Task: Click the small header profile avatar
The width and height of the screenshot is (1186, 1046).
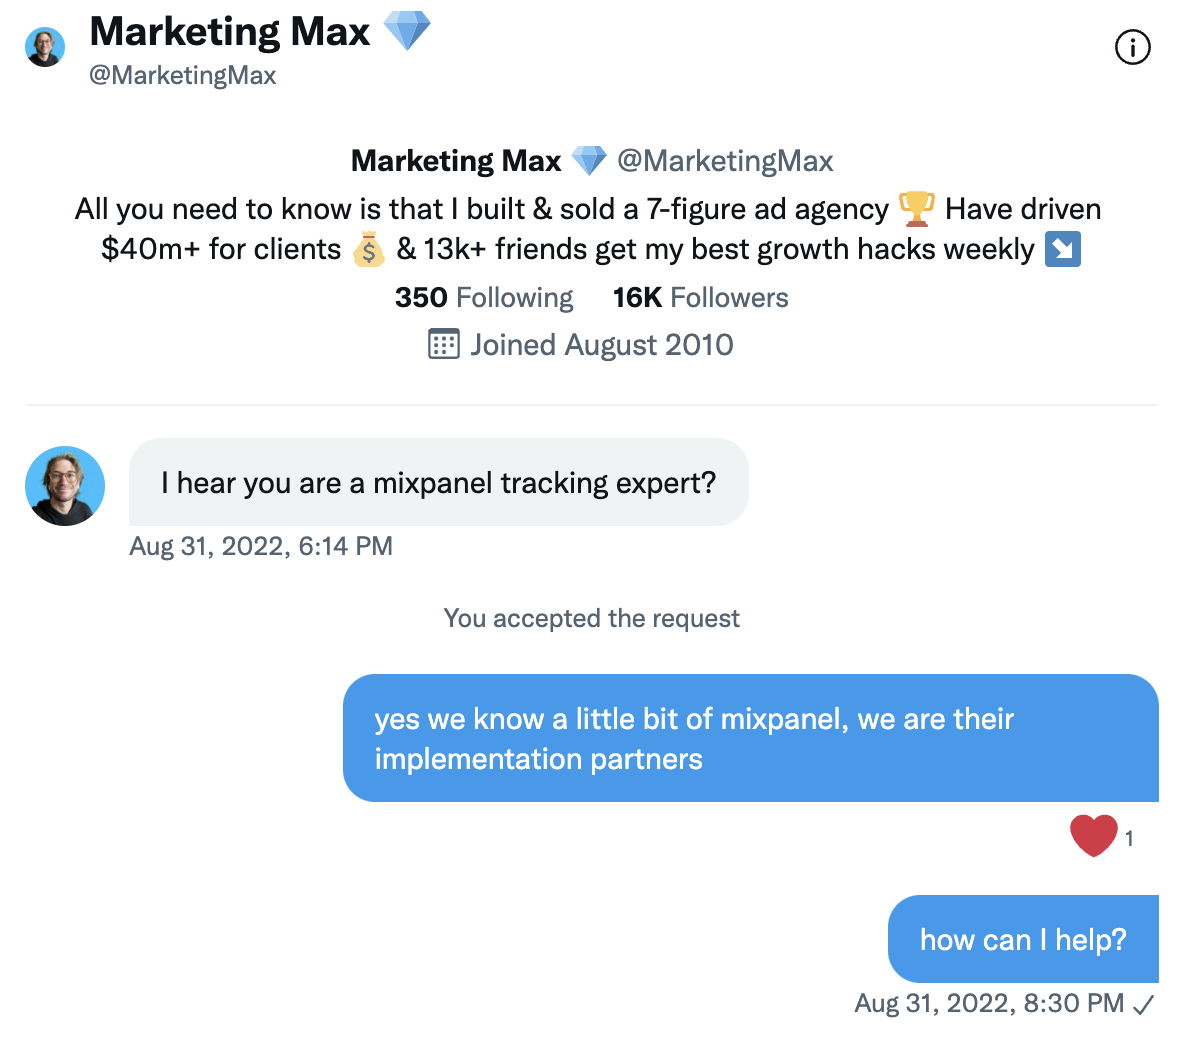Action: [45, 47]
